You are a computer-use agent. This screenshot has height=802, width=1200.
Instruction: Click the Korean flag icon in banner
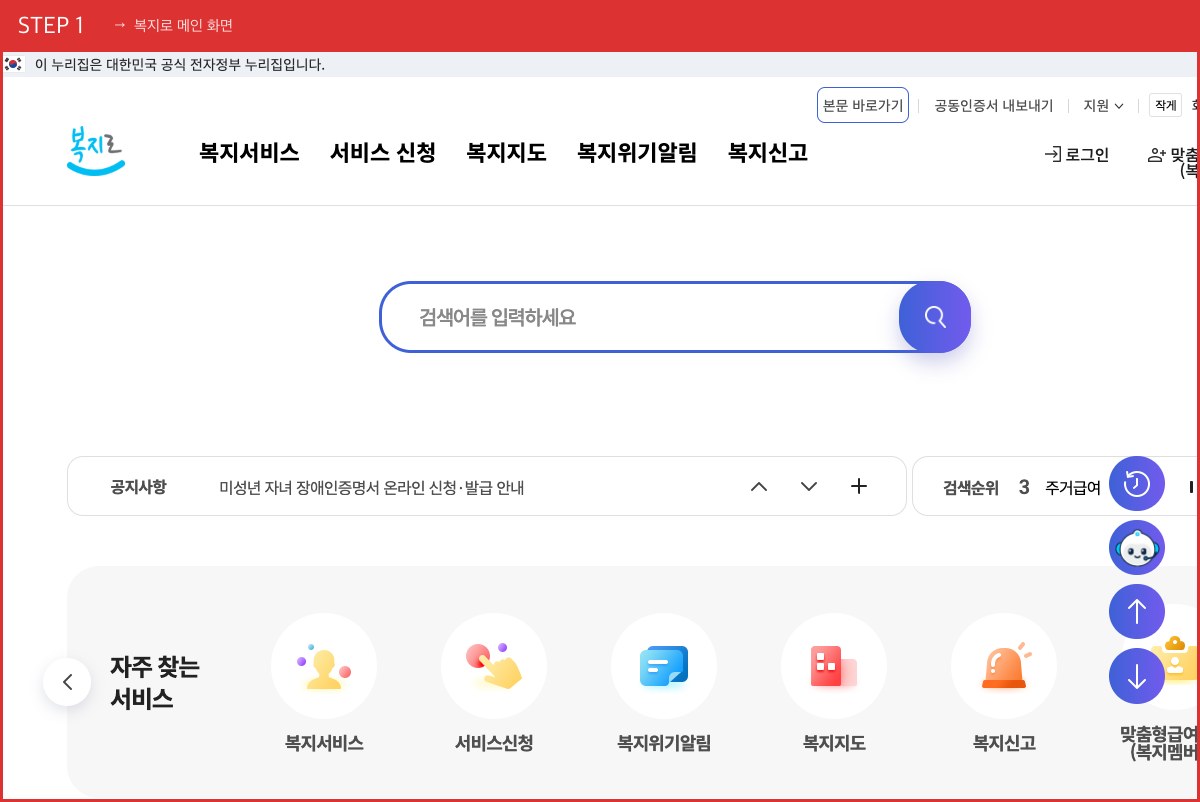(13, 64)
